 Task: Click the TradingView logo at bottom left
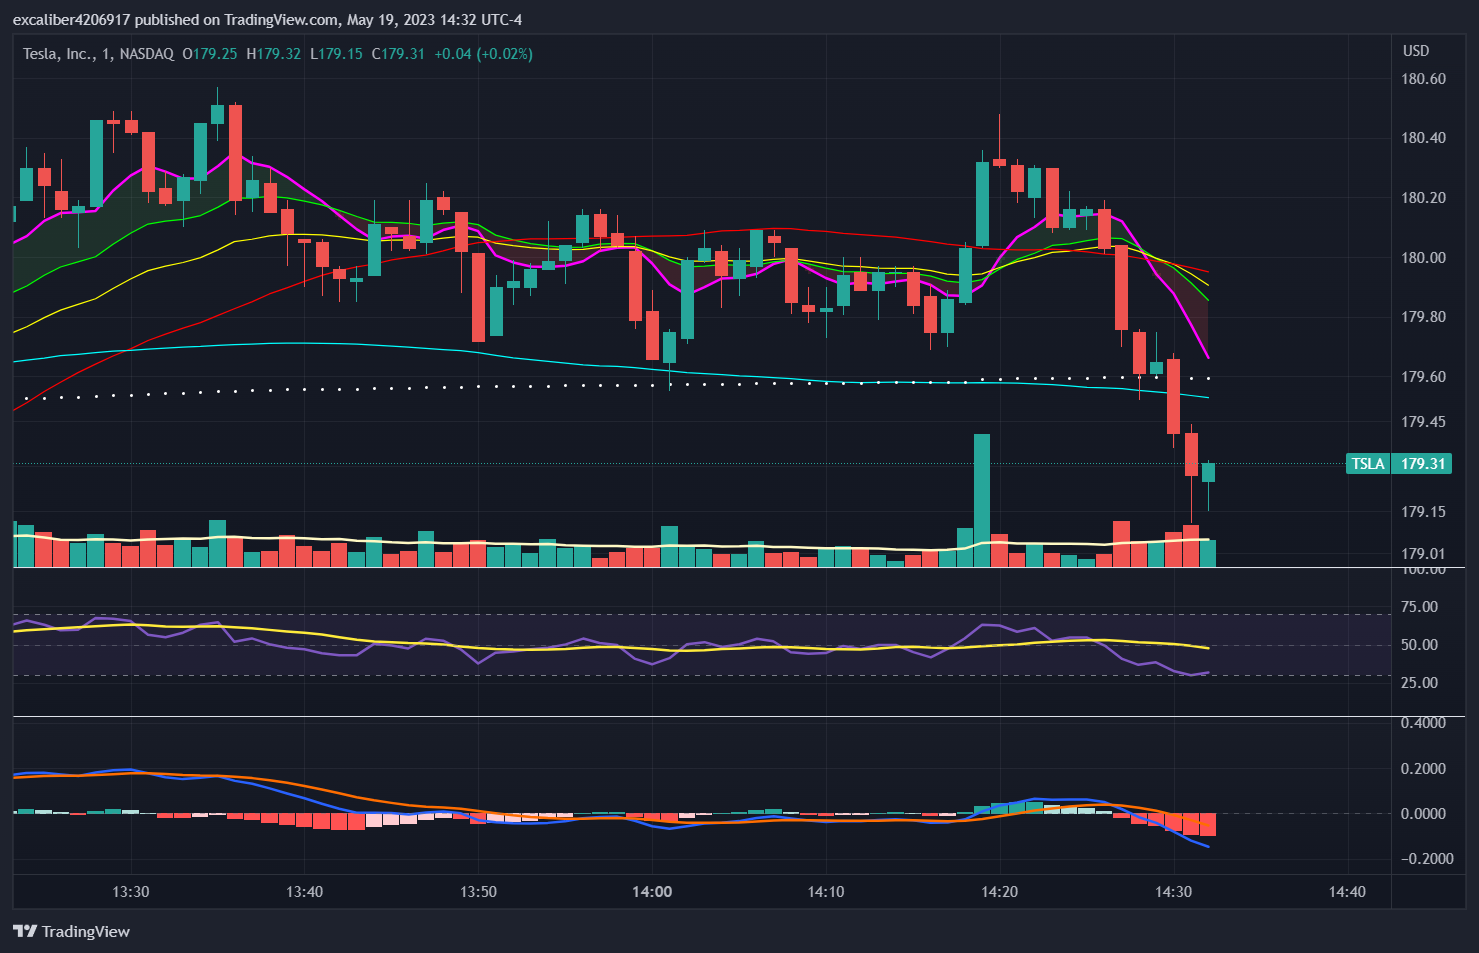pyautogui.click(x=72, y=931)
